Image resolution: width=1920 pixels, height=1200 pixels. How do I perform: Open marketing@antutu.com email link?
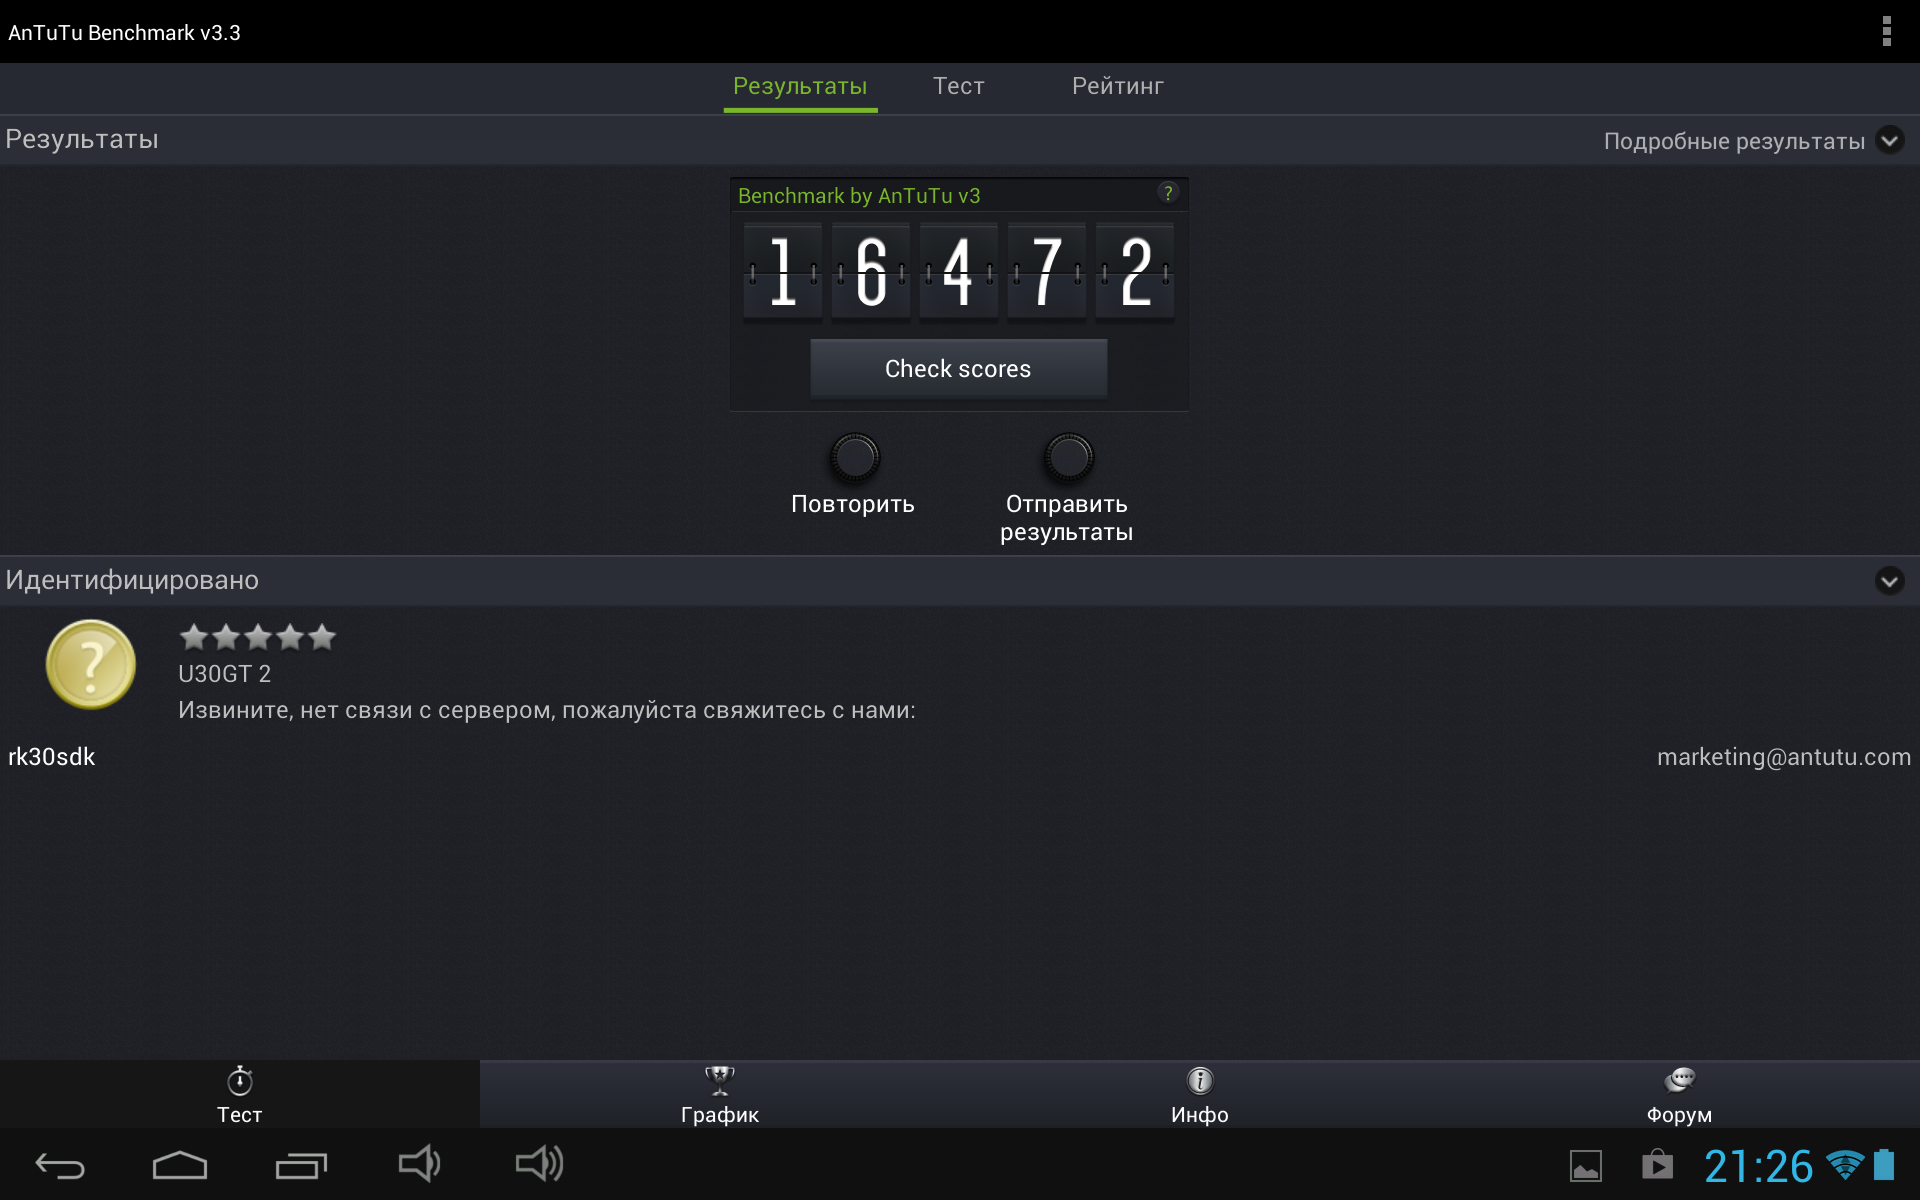click(1783, 757)
